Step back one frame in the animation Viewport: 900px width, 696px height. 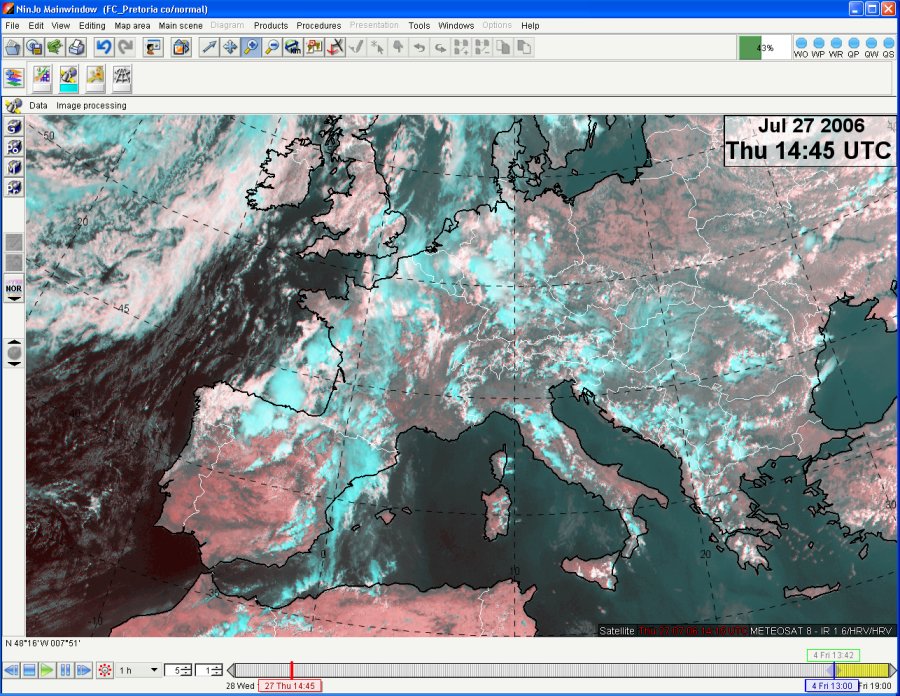click(11, 670)
